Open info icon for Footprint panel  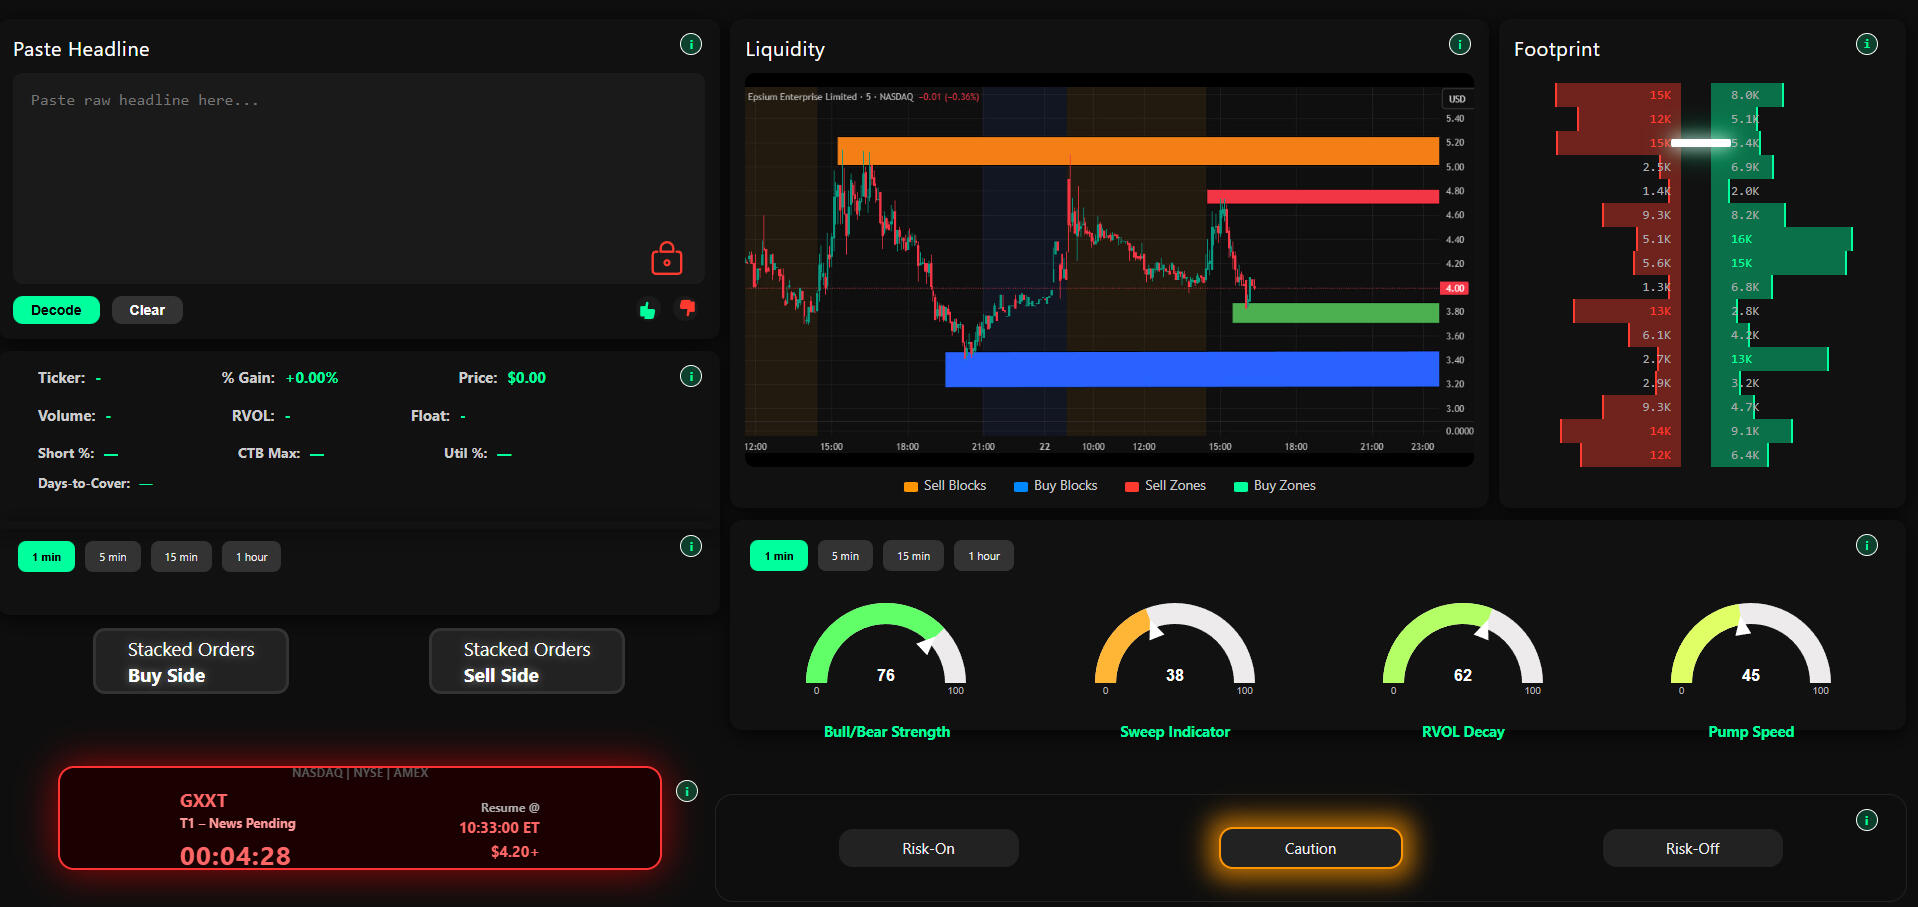(1866, 44)
